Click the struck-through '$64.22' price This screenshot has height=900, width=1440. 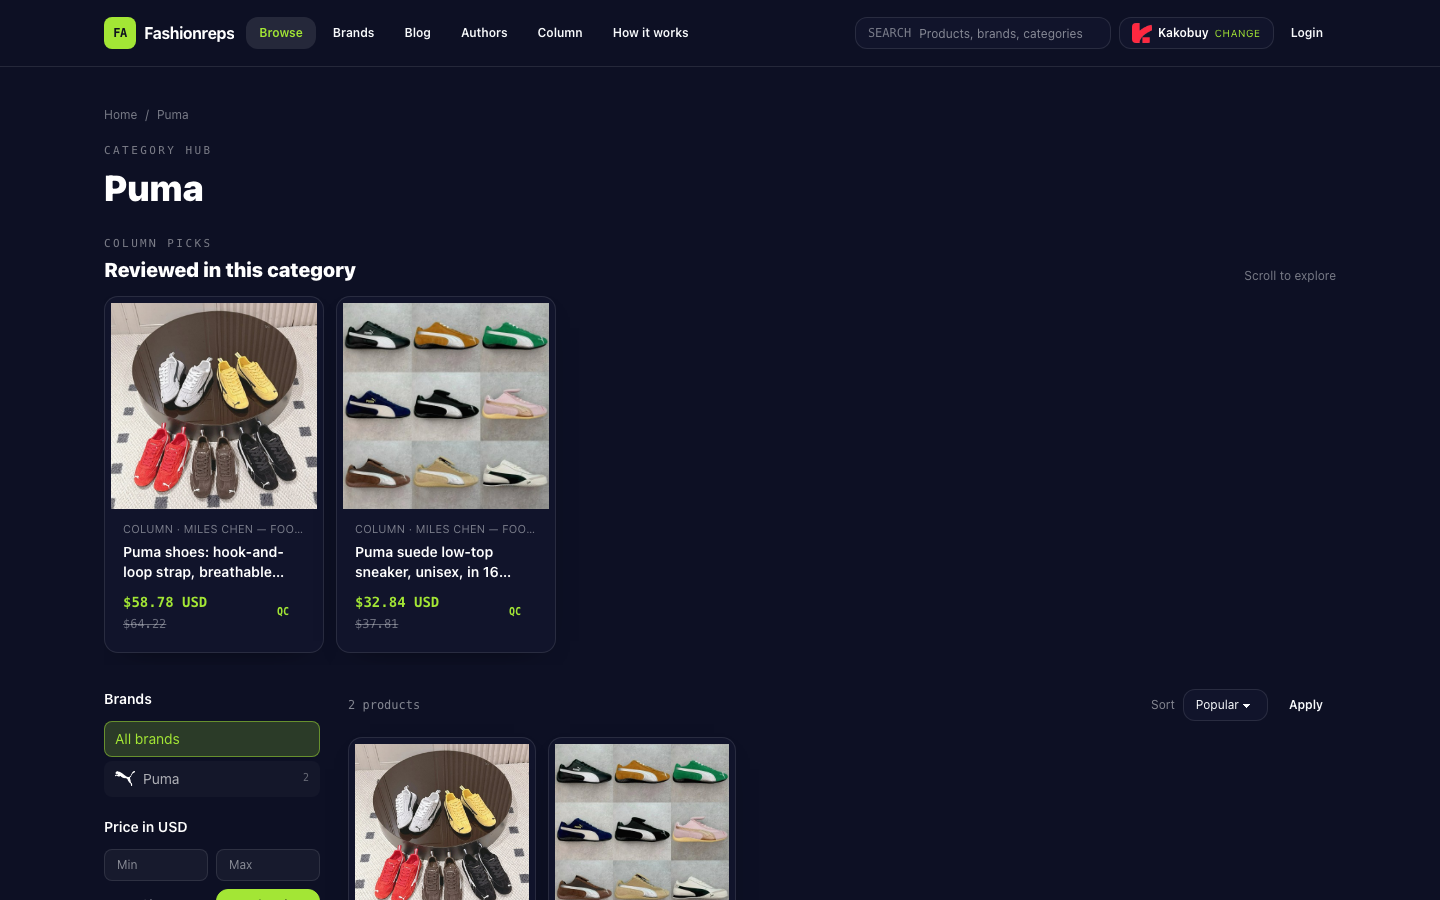(145, 624)
